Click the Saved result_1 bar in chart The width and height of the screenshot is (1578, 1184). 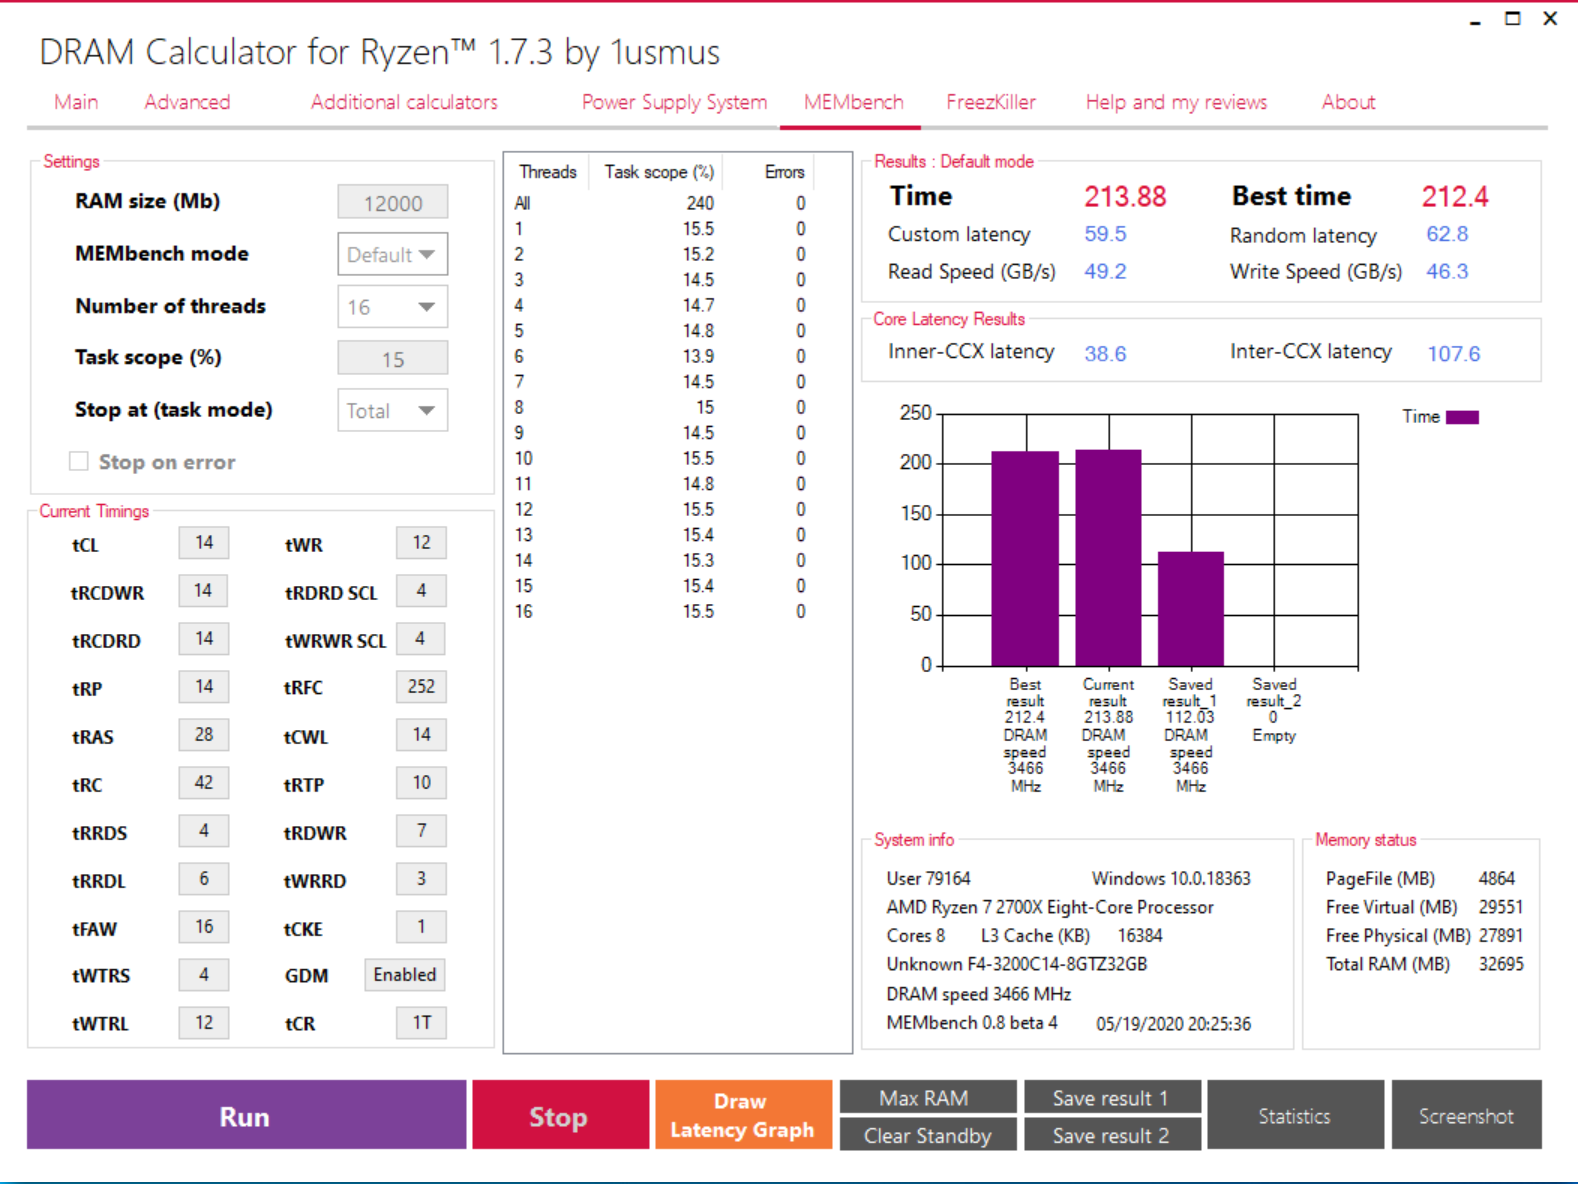tap(1191, 609)
